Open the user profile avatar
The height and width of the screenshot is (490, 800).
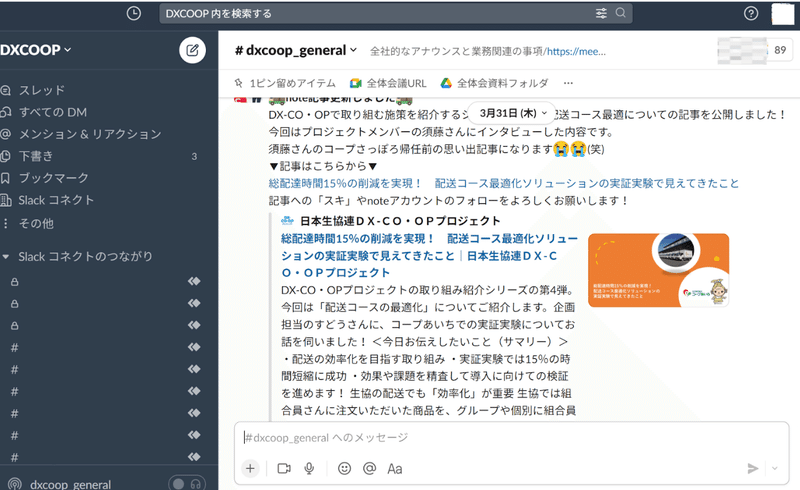coord(783,14)
